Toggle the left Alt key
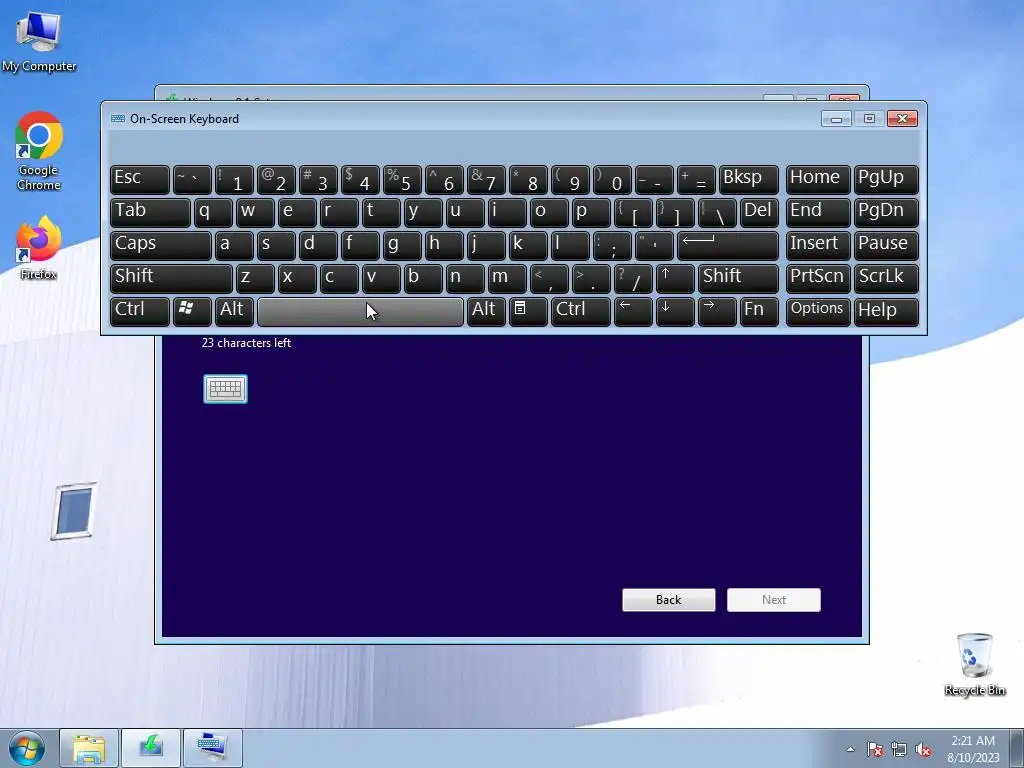This screenshot has height=768, width=1024. pos(234,311)
